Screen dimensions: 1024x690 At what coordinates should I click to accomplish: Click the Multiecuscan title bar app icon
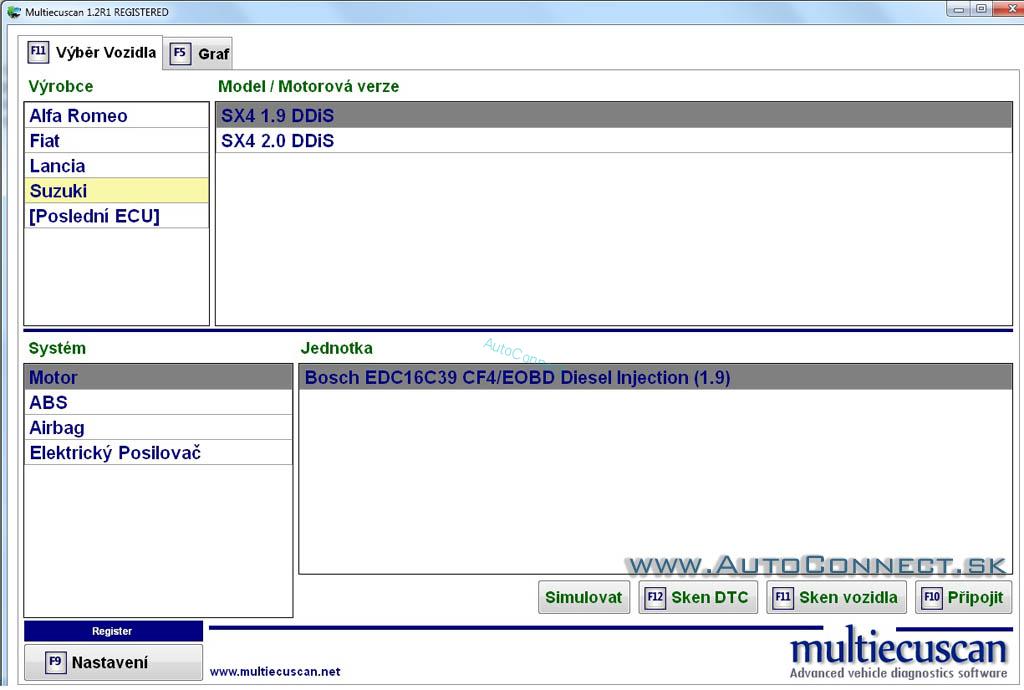coord(13,12)
